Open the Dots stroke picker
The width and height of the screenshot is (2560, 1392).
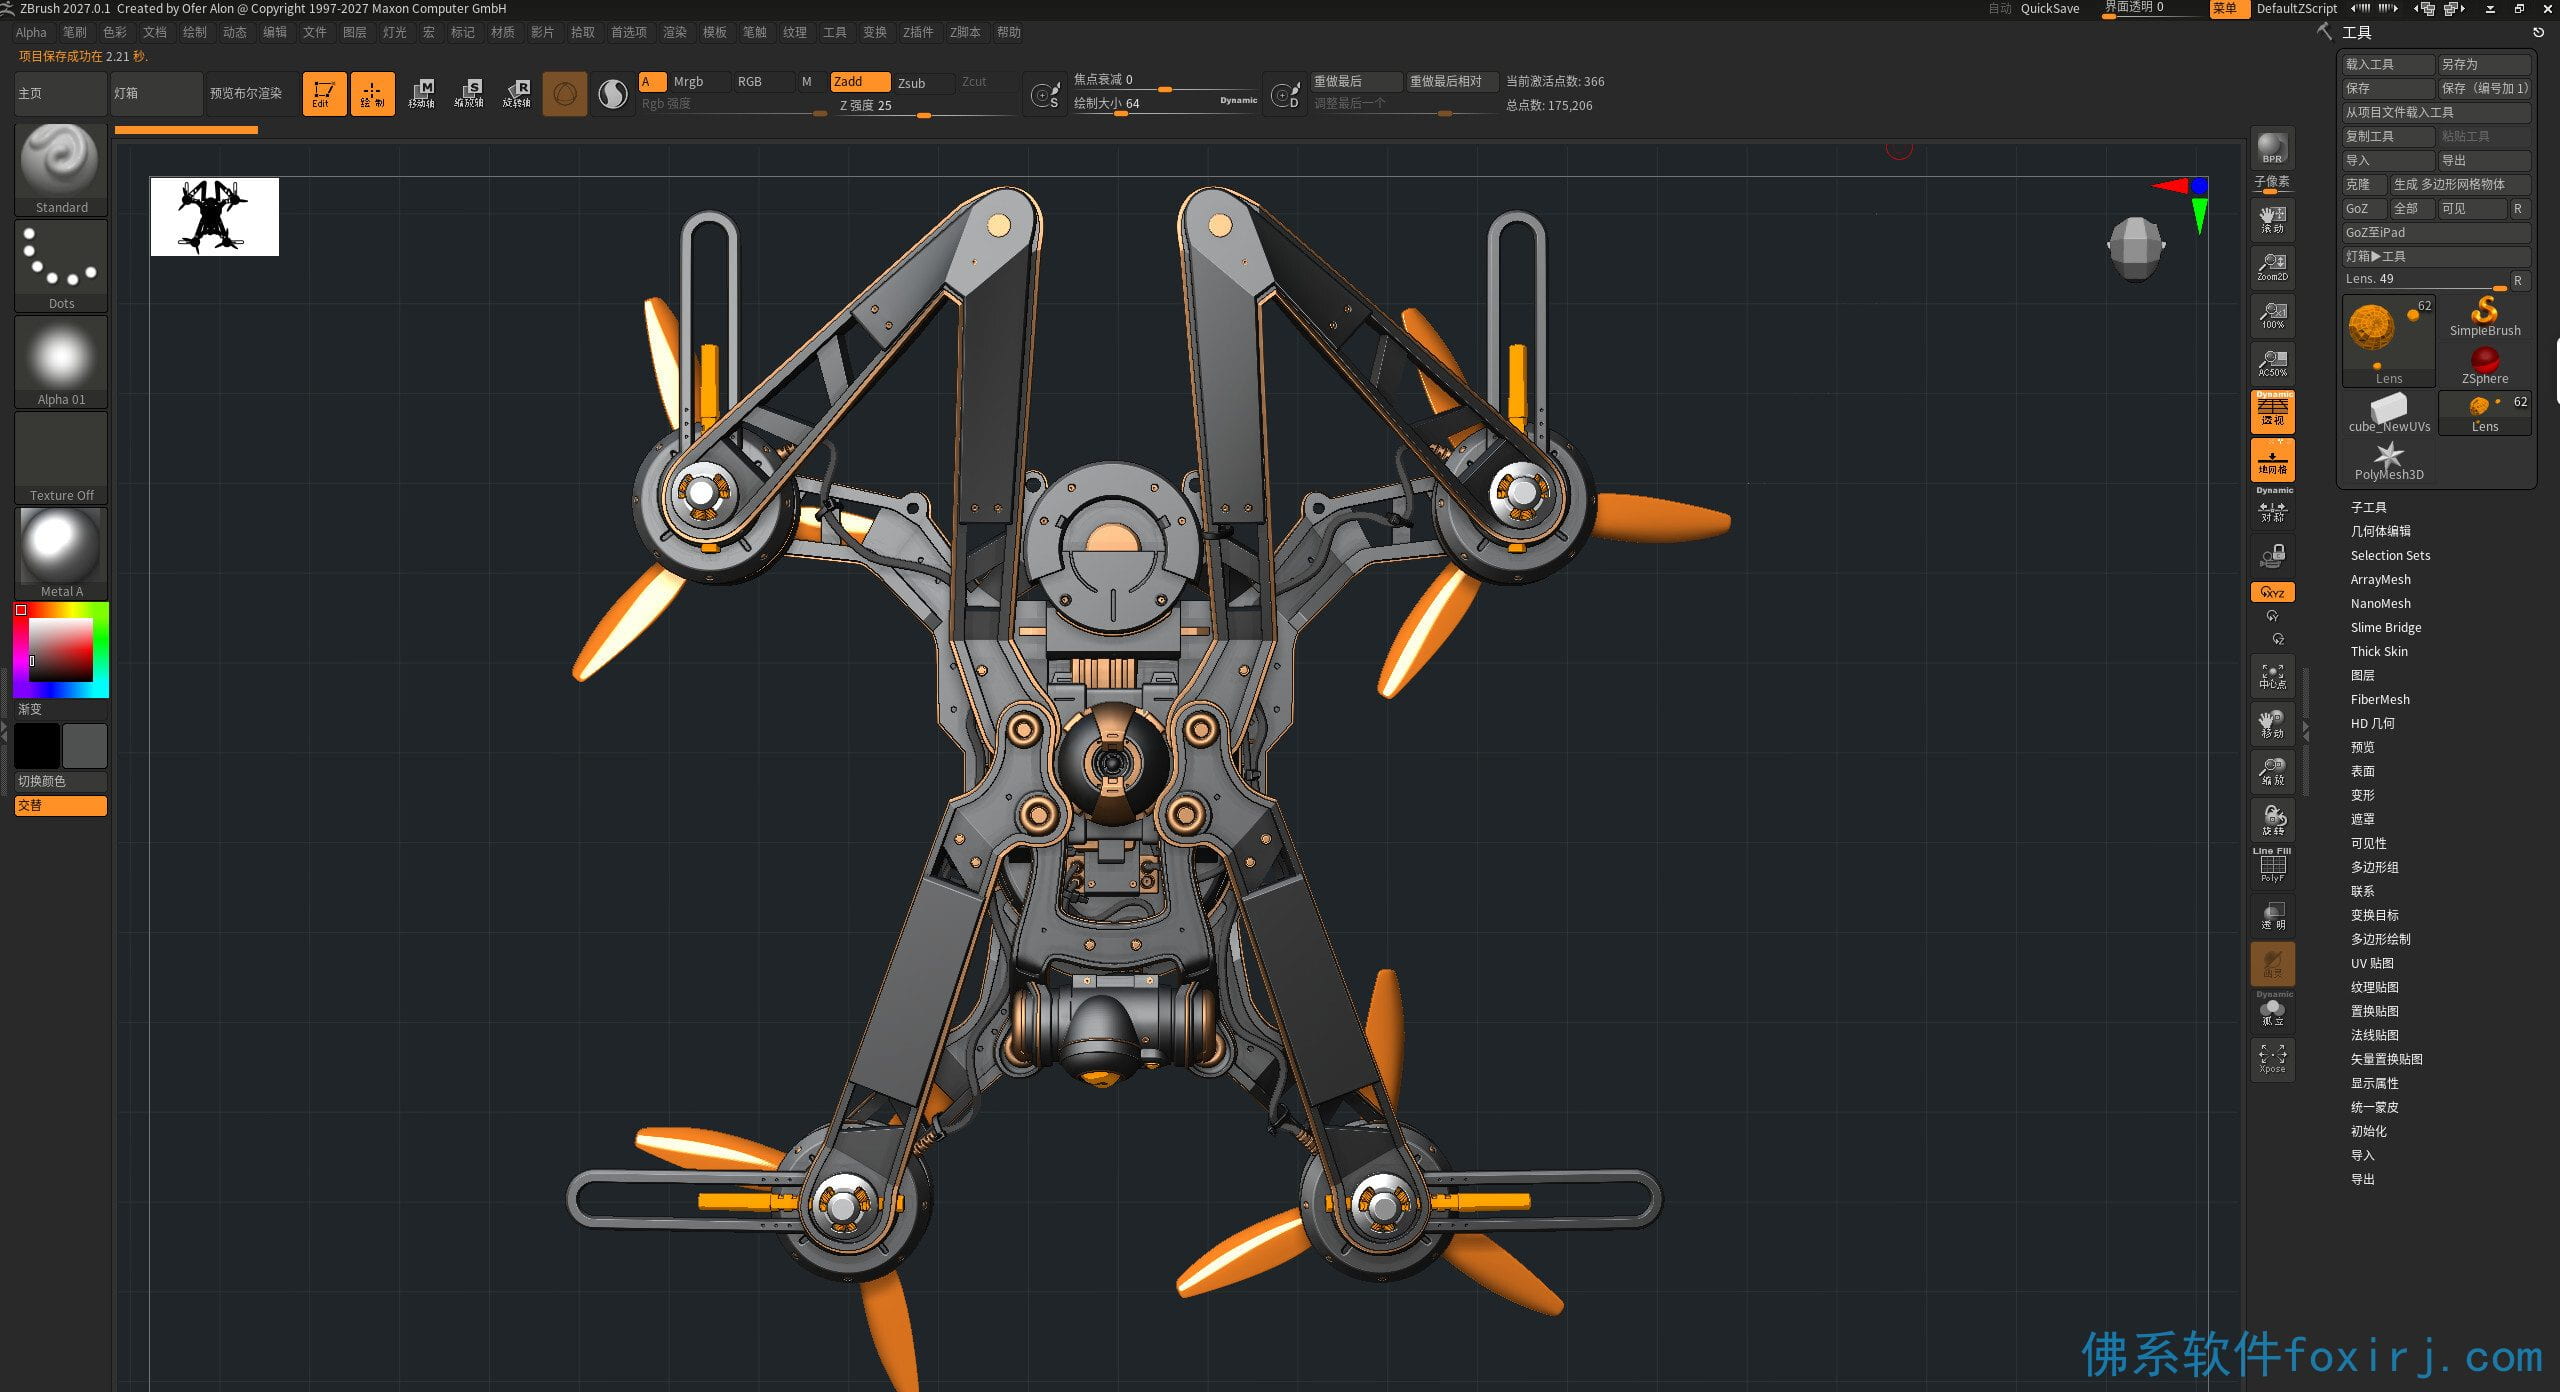coord(61,265)
